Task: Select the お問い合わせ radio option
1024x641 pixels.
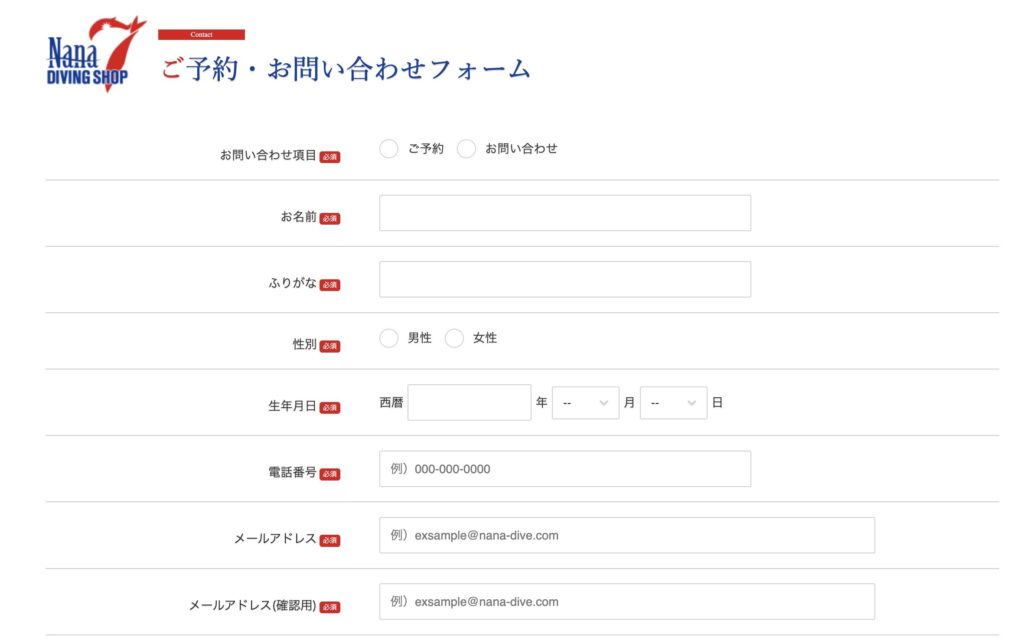Action: (x=466, y=149)
